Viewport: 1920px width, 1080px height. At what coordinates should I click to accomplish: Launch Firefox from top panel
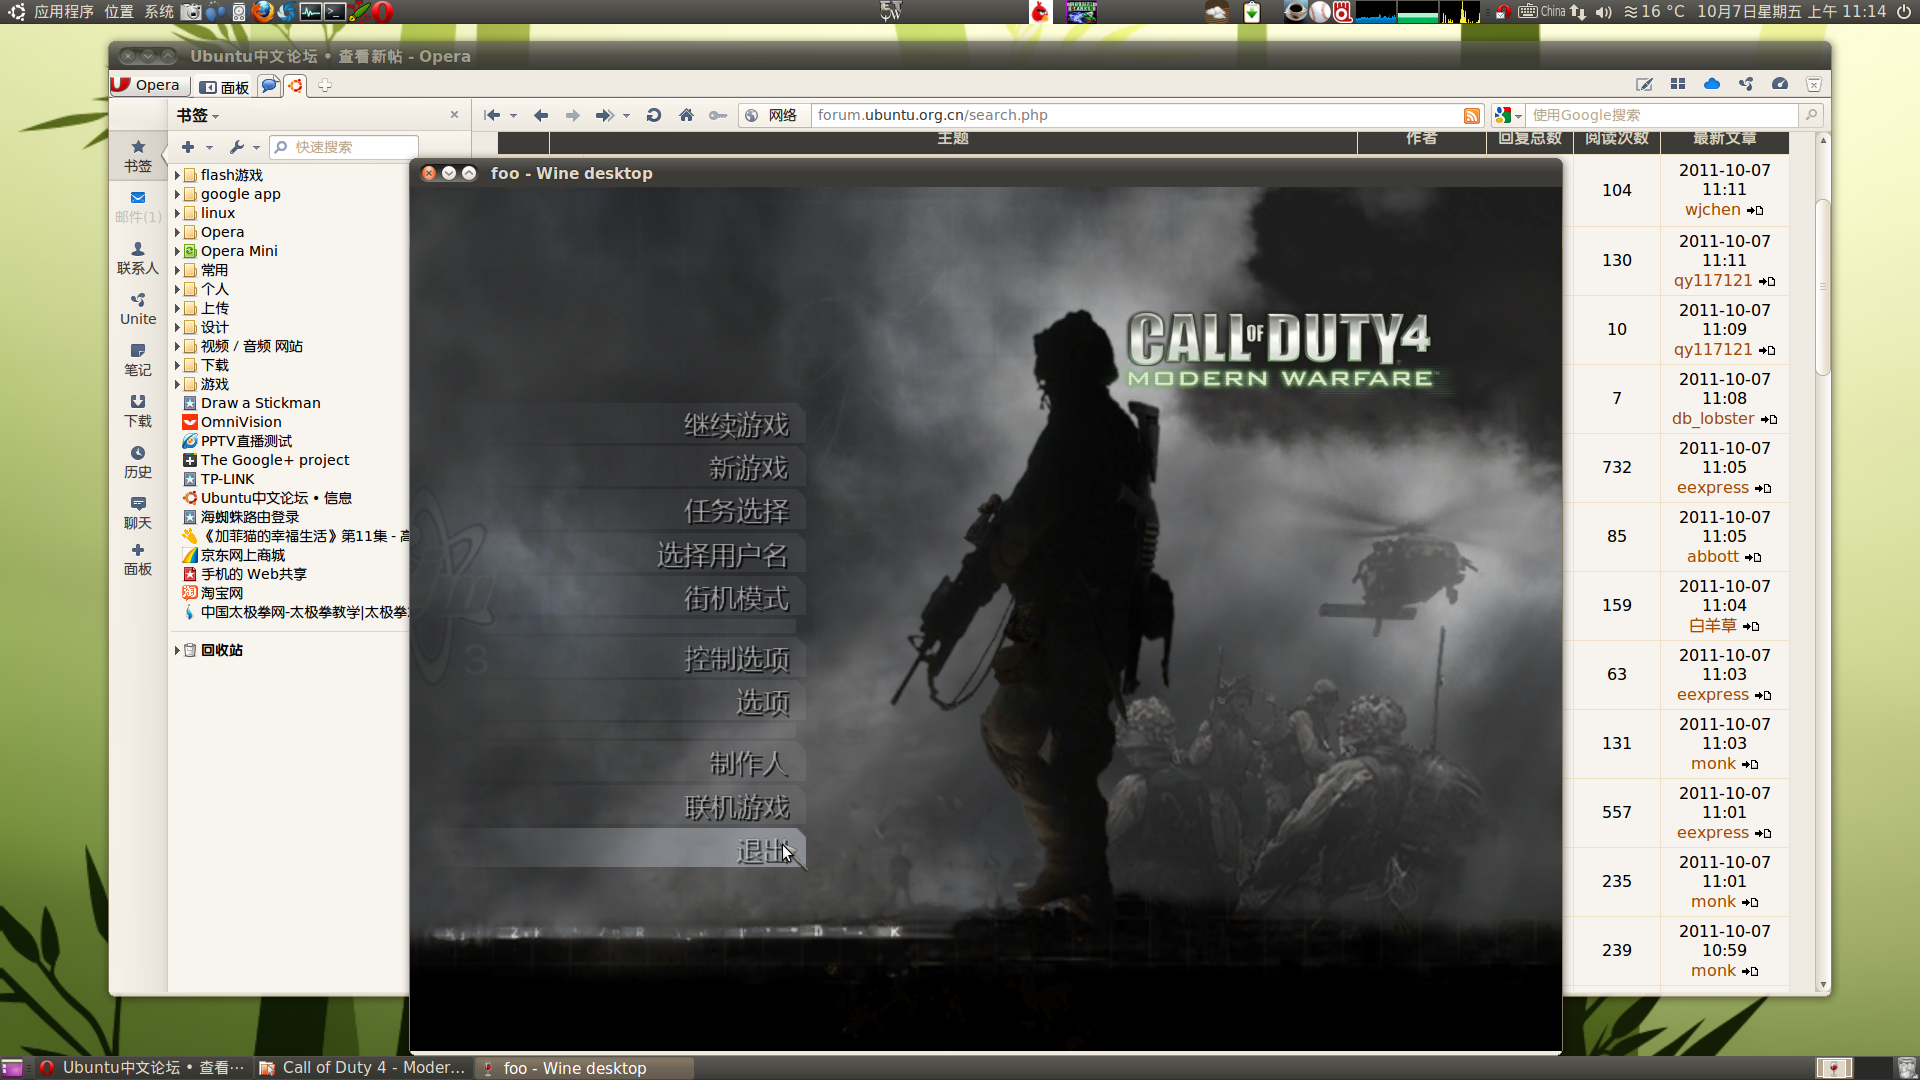263,12
